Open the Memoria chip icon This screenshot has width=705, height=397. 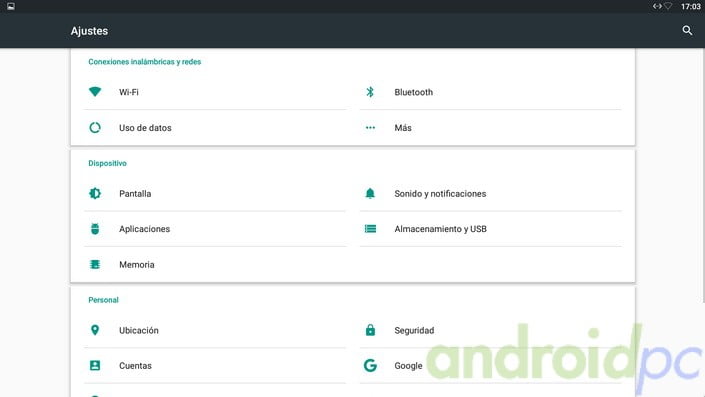tap(95, 264)
